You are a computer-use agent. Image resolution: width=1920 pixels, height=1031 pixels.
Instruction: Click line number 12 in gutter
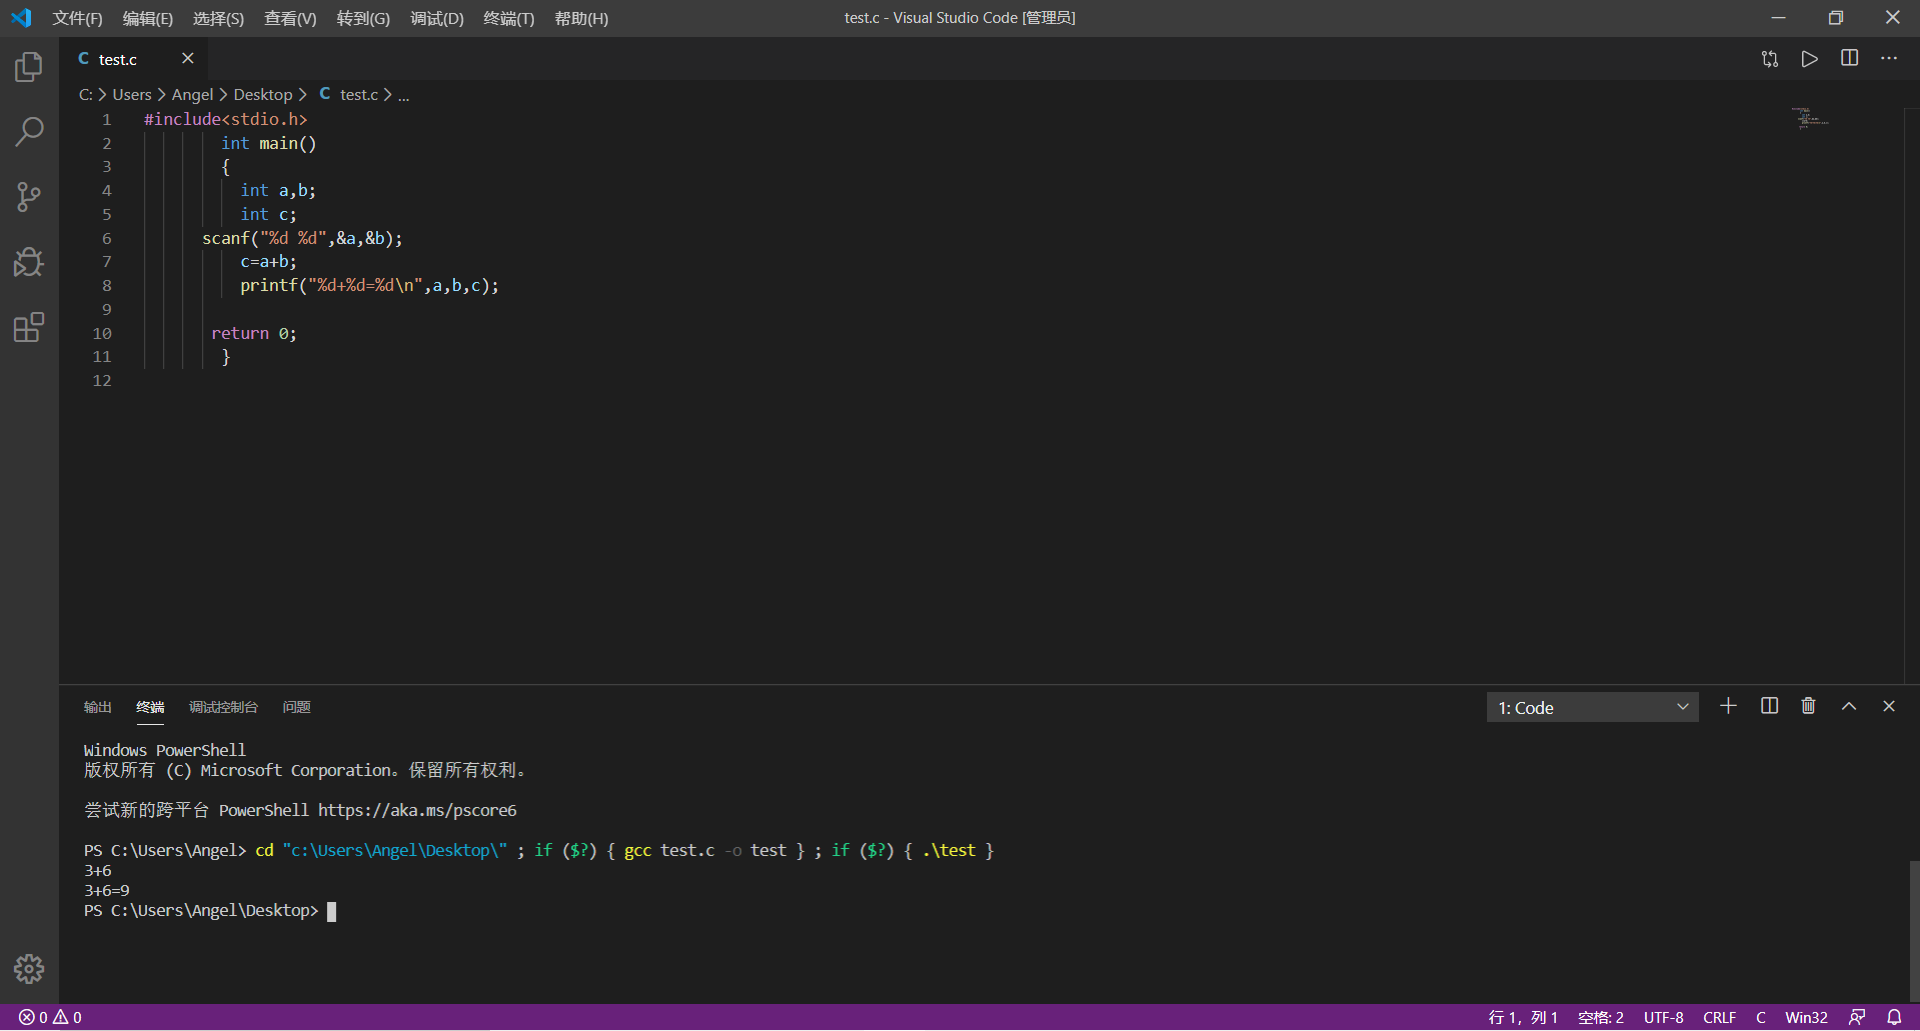point(102,380)
